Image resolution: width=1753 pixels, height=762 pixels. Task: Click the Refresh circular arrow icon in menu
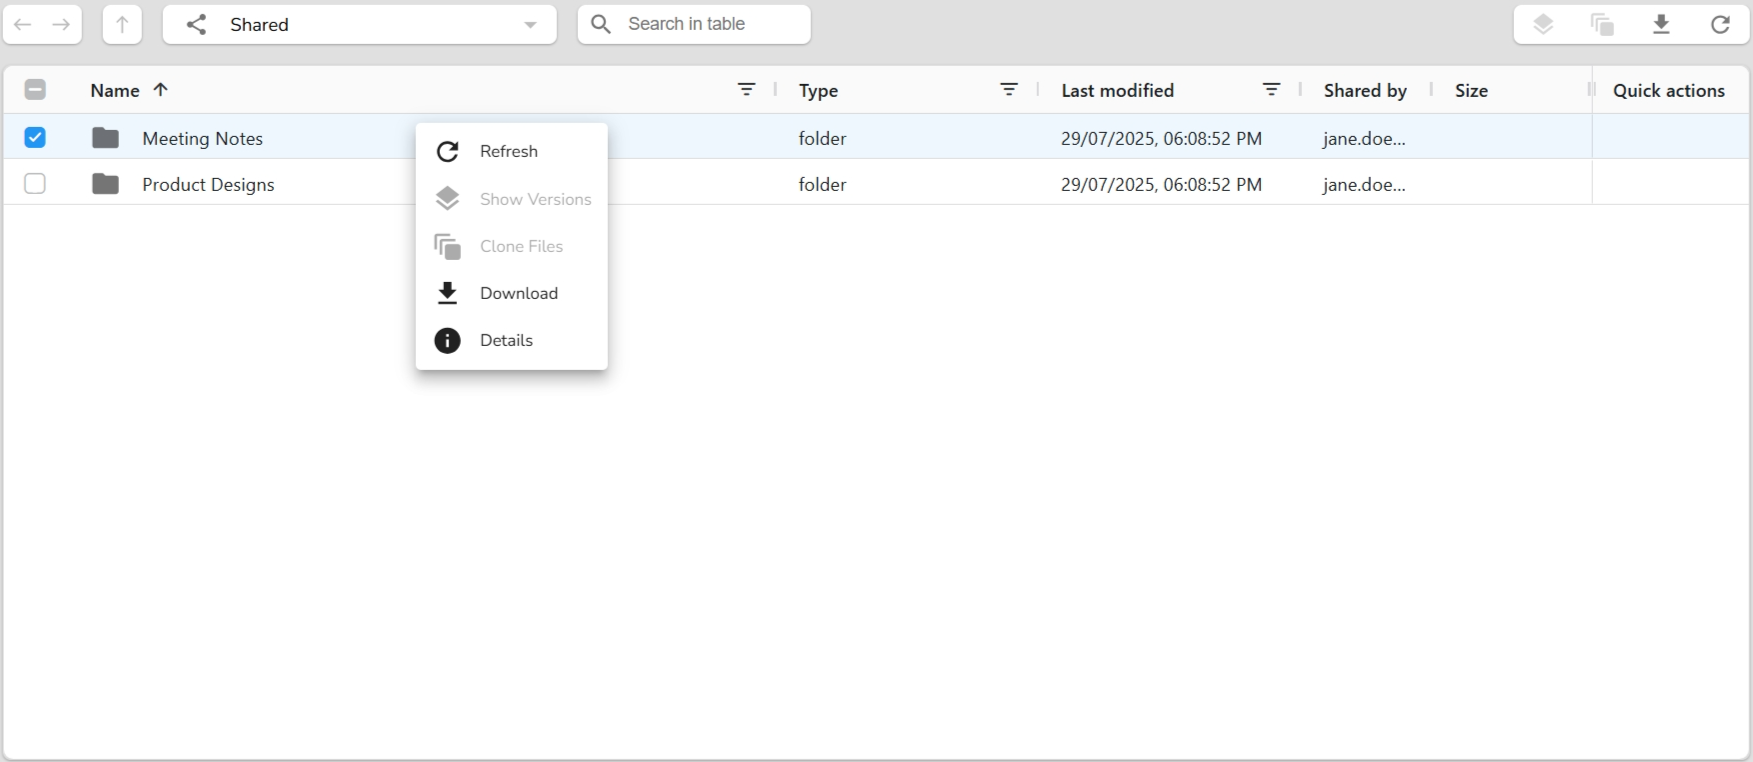[x=447, y=151]
